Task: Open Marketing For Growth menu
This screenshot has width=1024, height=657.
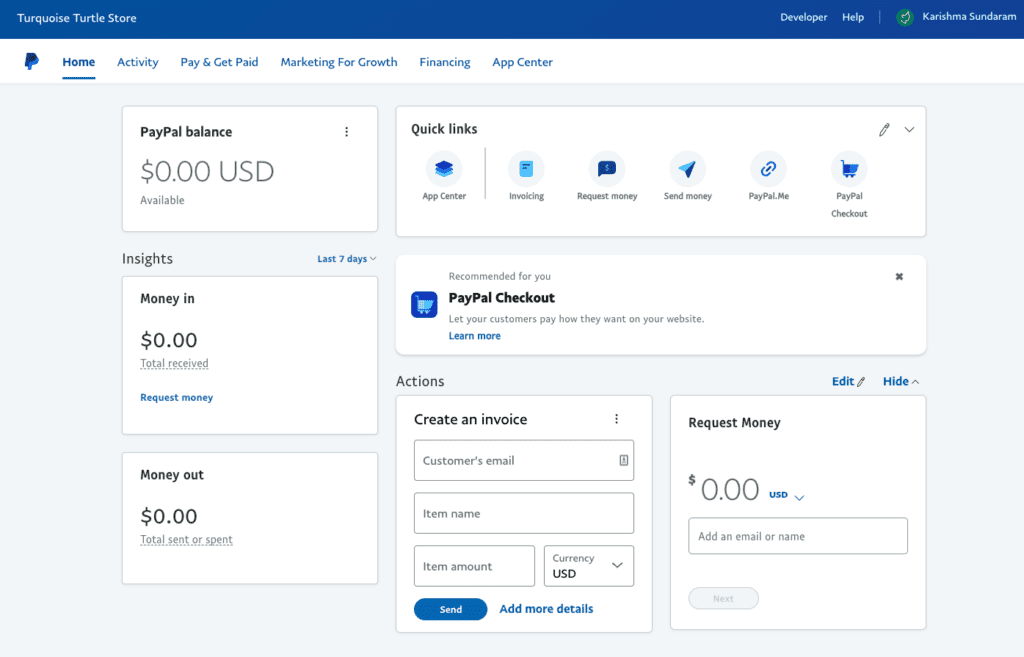Action: 339,62
